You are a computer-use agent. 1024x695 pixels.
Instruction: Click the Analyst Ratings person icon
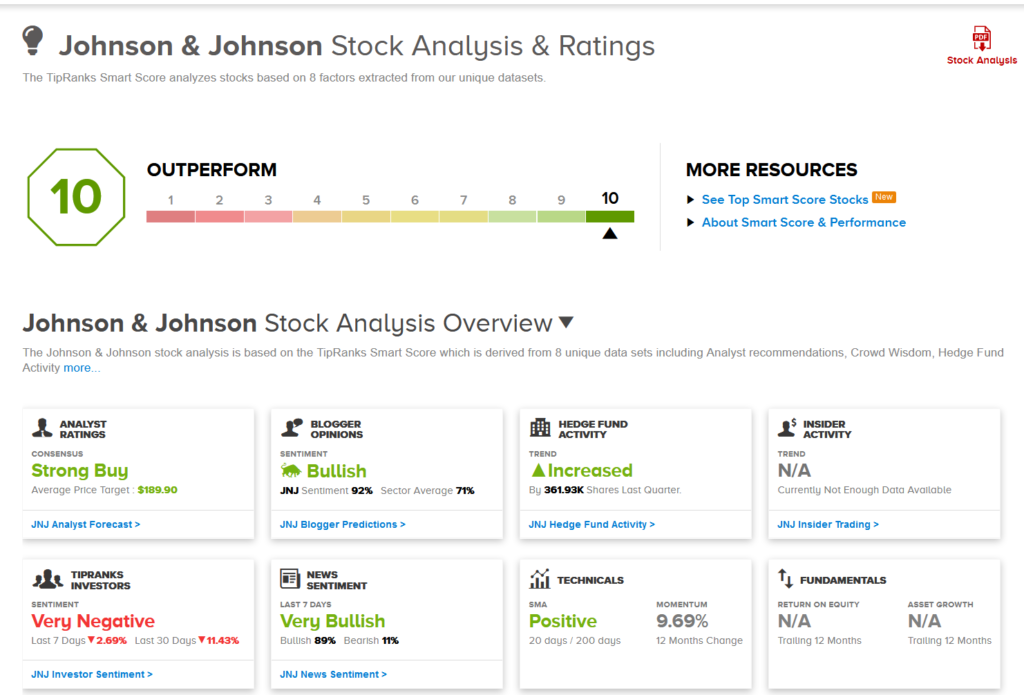[42, 429]
